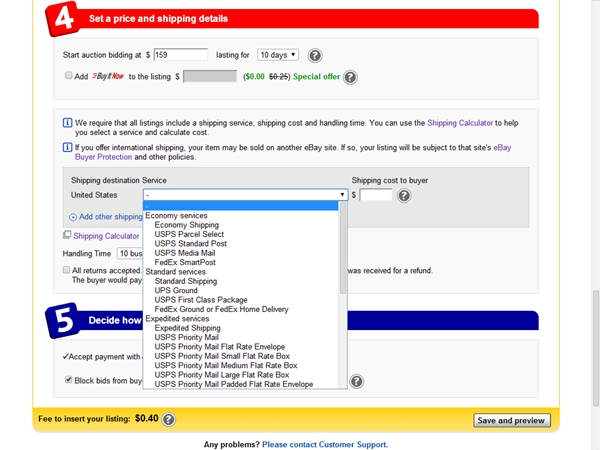Choose UPS Ground service
This screenshot has width=600, height=450.
point(176,290)
